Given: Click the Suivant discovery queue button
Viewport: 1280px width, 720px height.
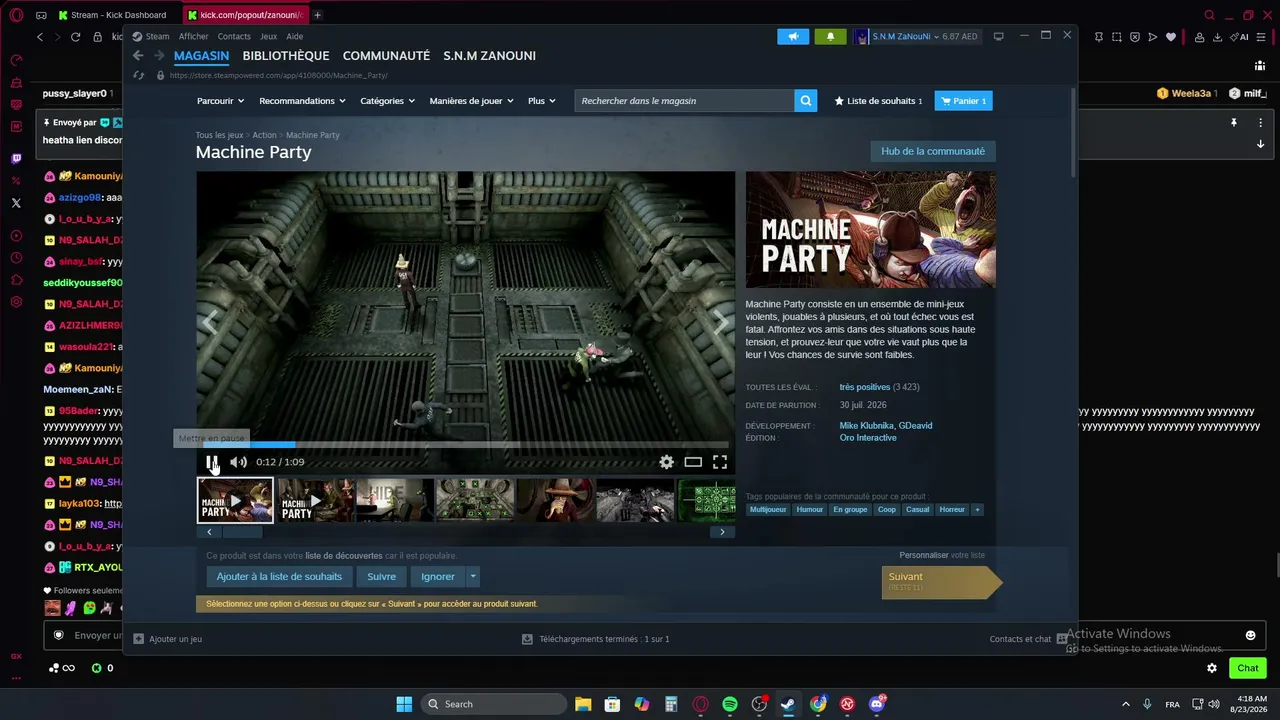Looking at the screenshot, I should 941,582.
